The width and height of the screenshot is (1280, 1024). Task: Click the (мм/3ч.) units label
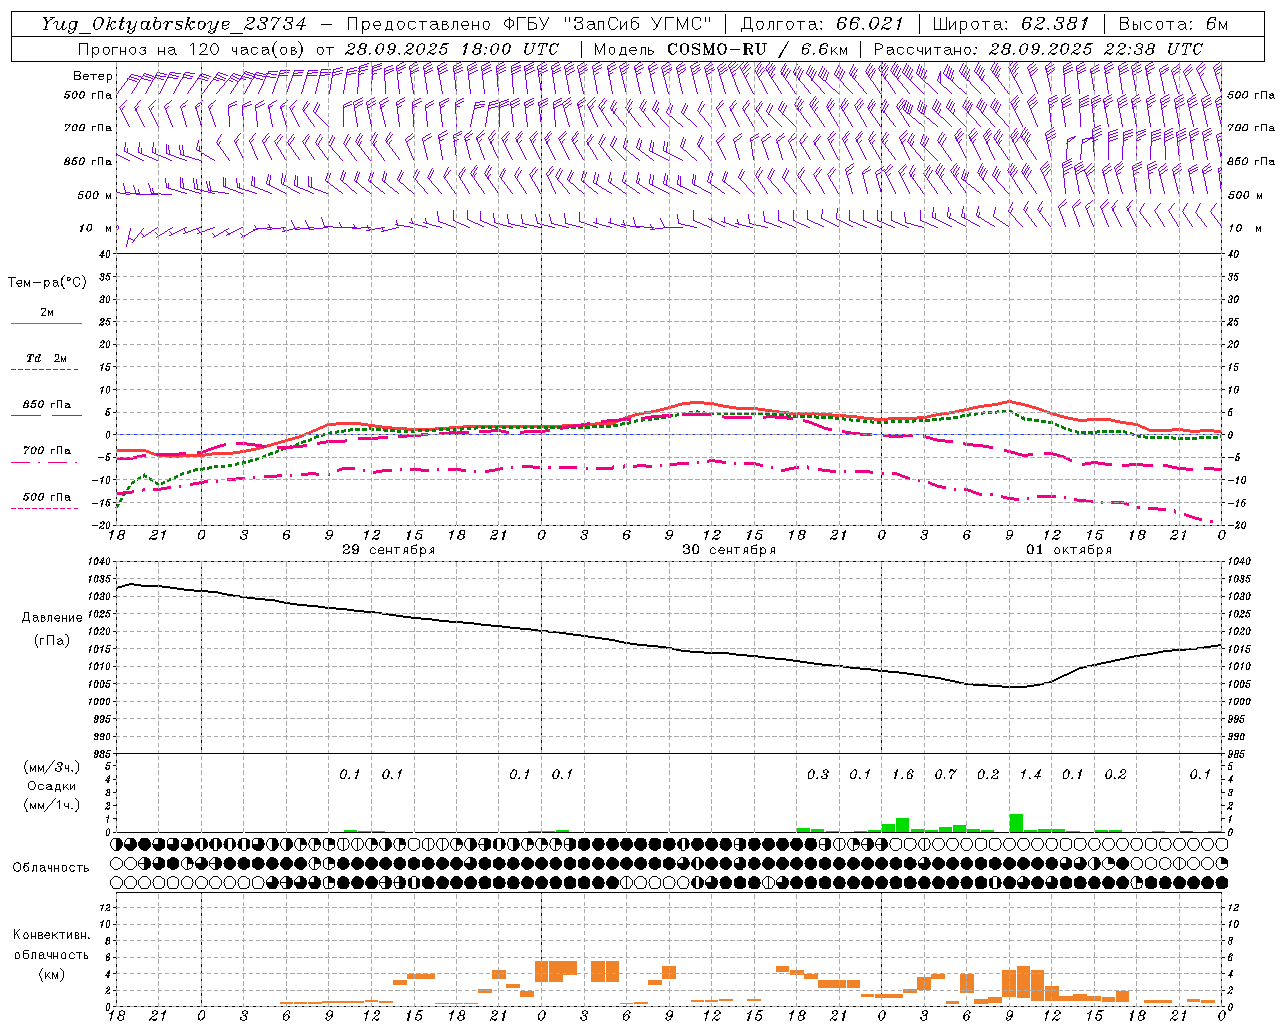coord(51,767)
